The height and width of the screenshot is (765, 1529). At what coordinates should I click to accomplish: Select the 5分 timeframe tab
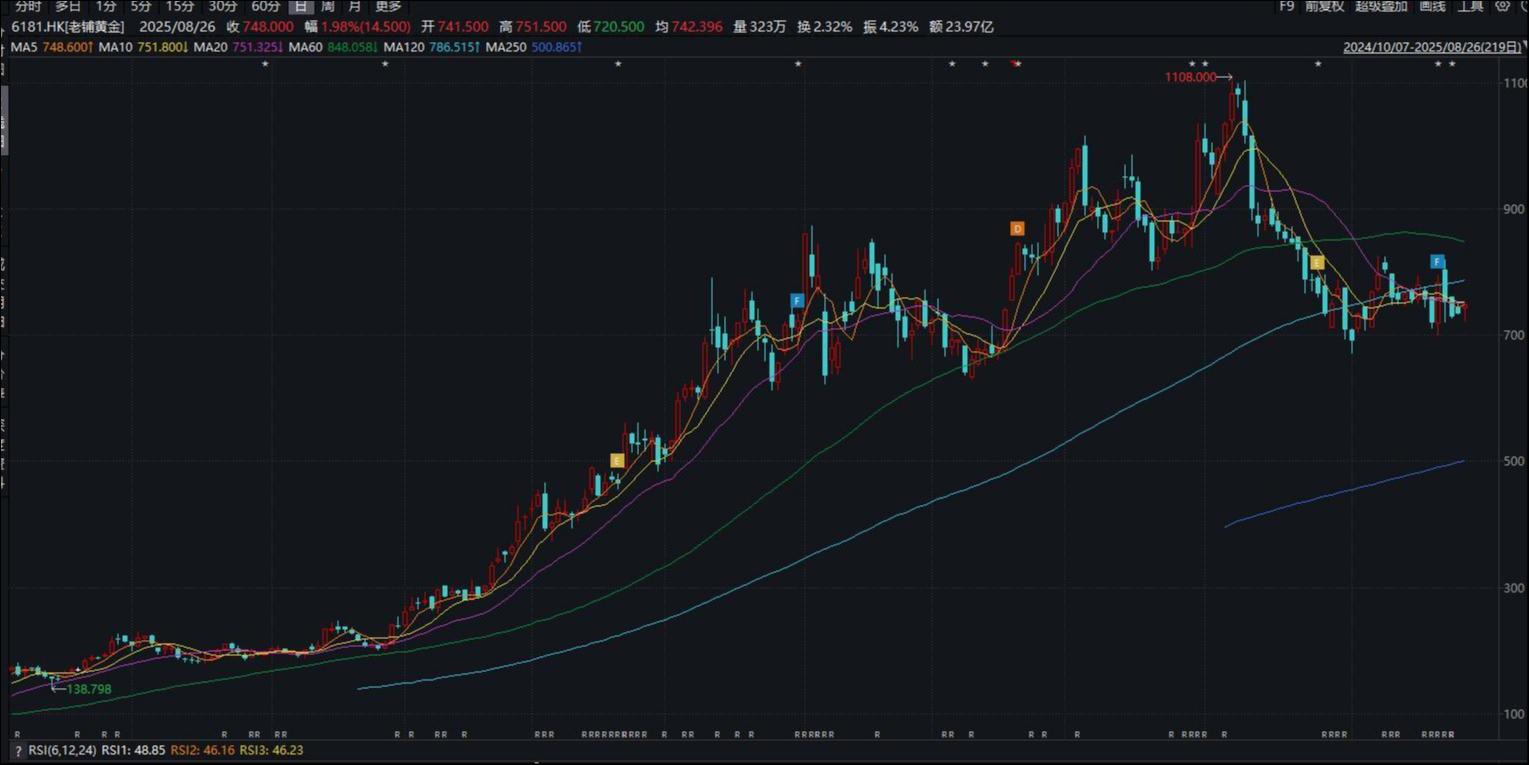141,6
